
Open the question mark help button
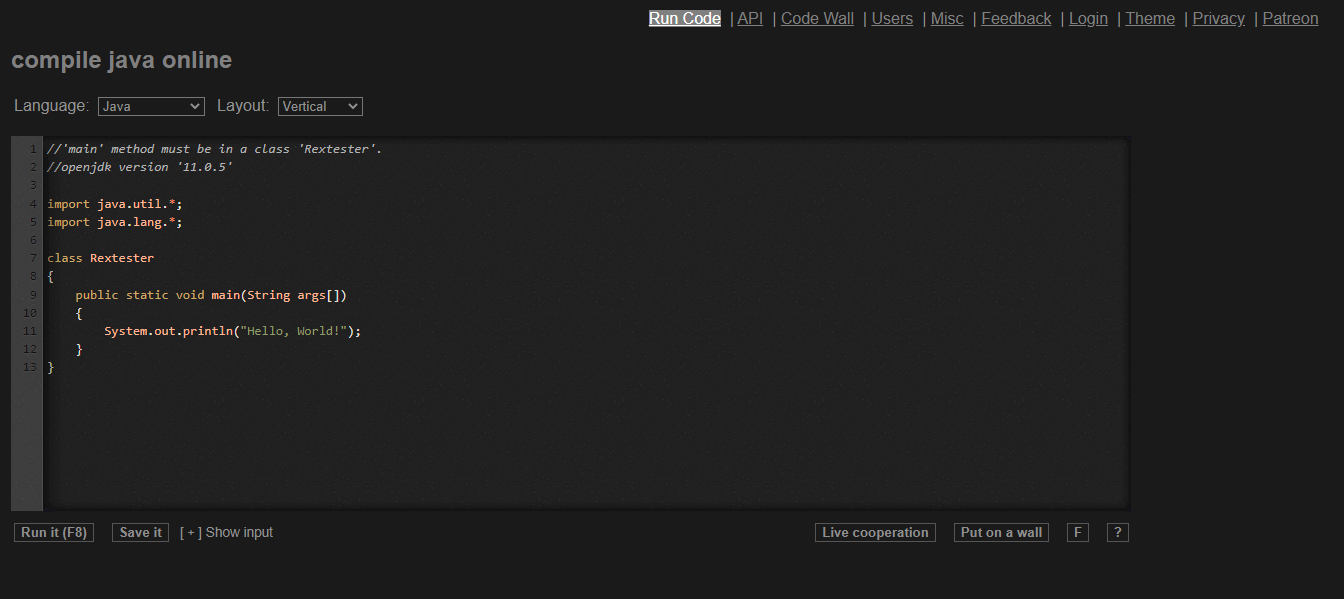coord(1118,533)
